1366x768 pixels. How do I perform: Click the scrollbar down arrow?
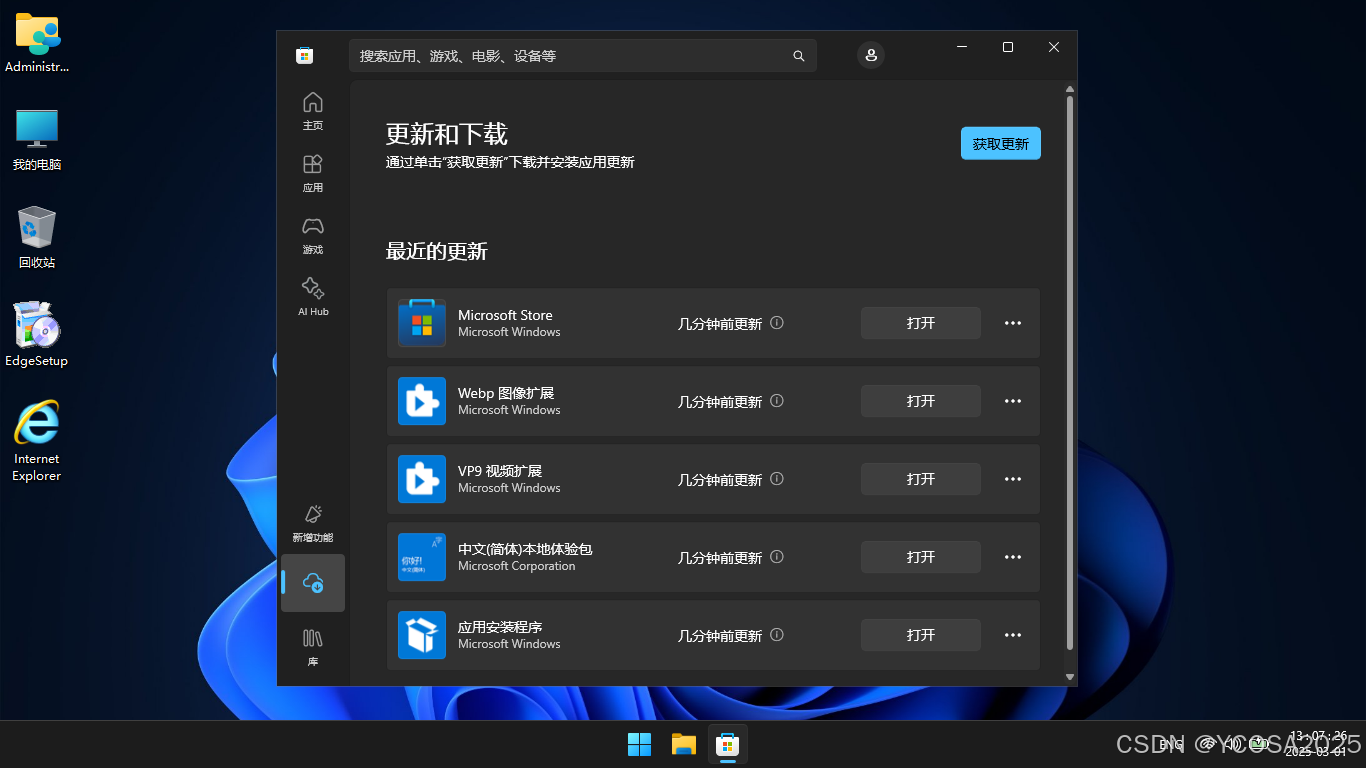[x=1070, y=677]
